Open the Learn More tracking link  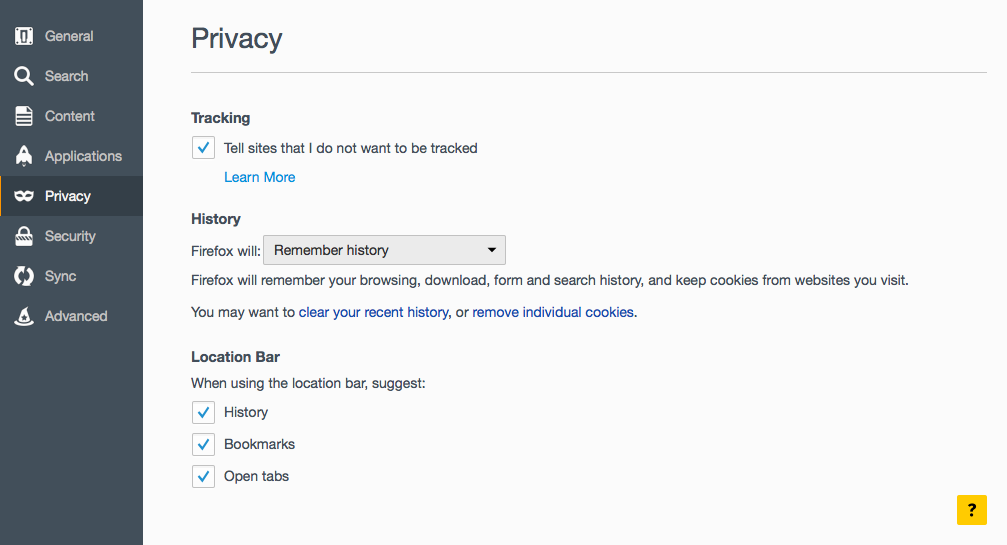pyautogui.click(x=259, y=177)
